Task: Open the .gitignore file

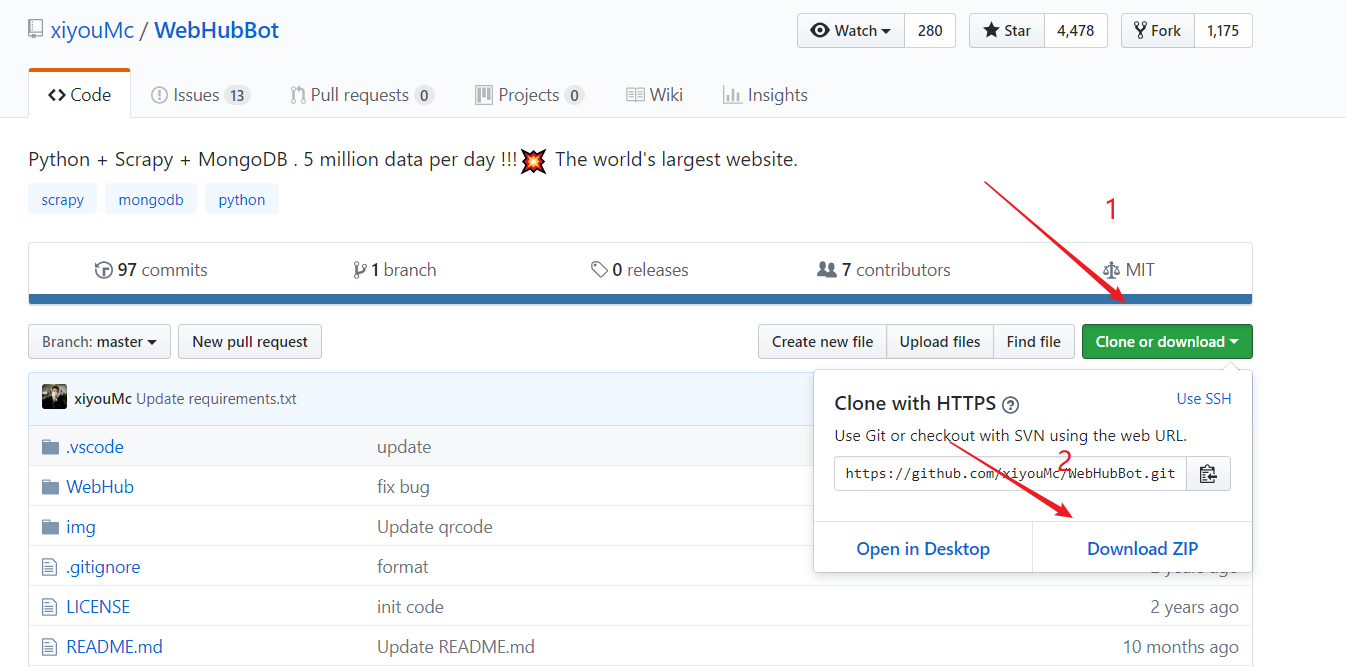Action: (103, 567)
